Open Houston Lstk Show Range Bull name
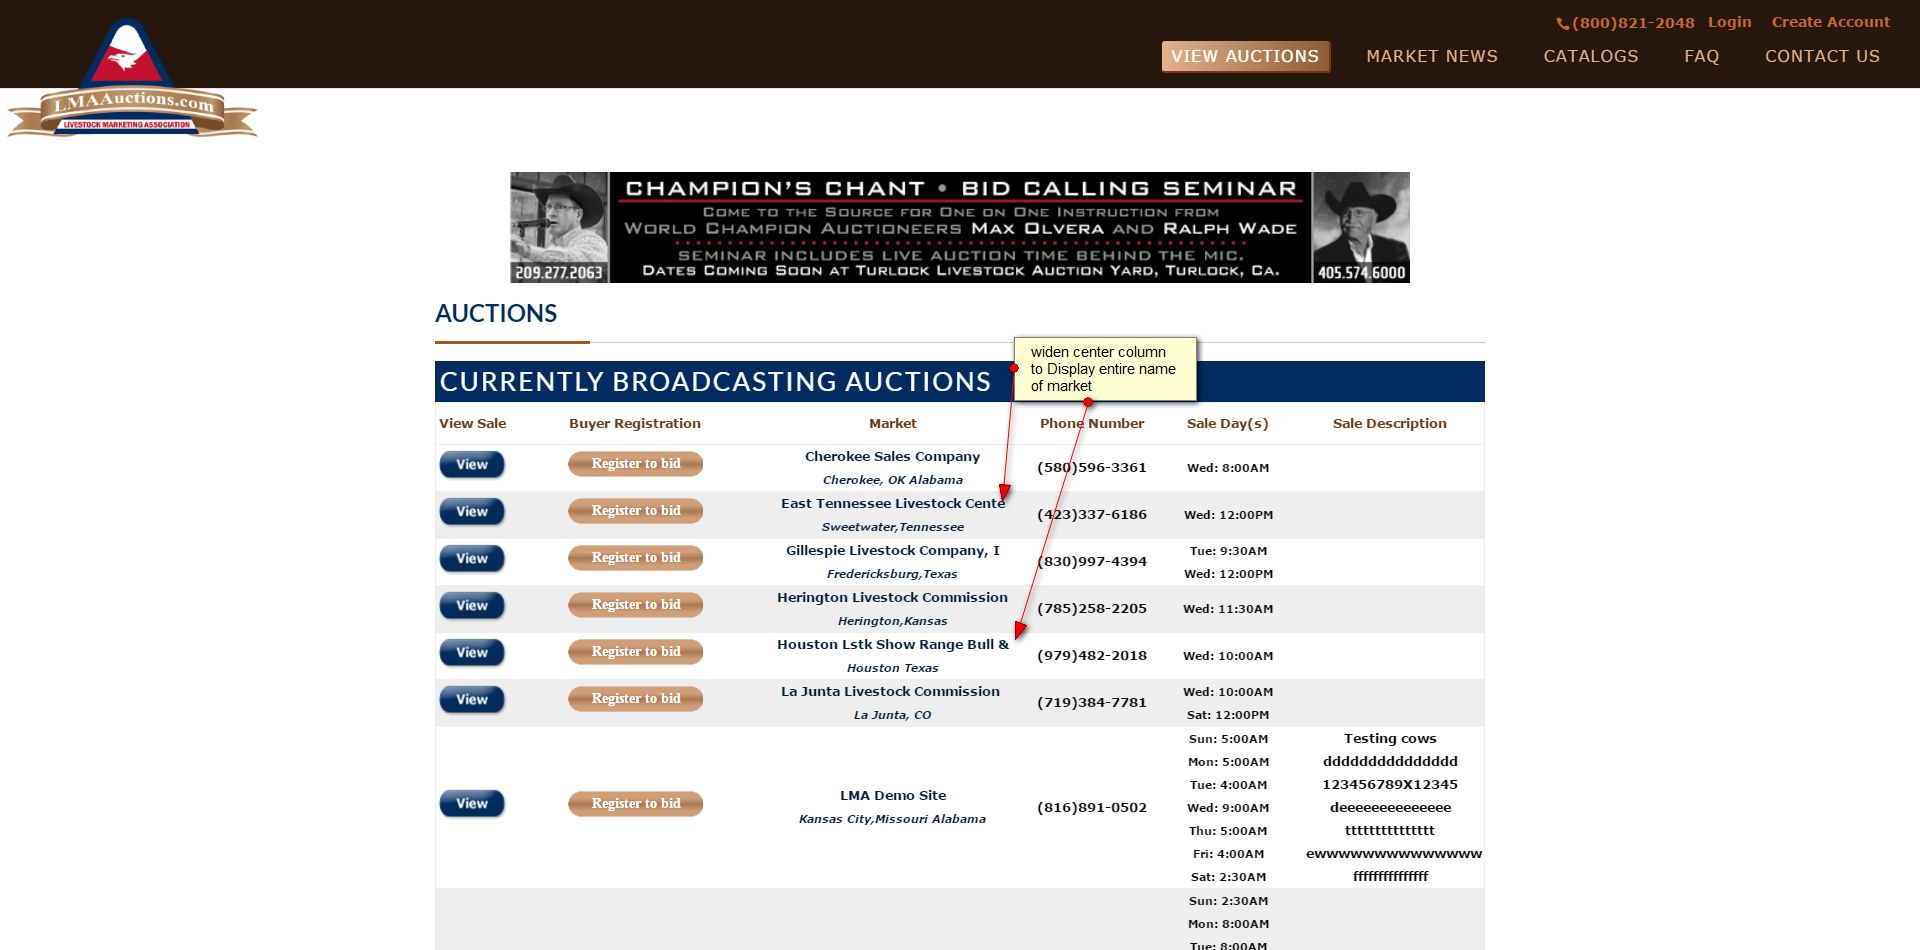Screen dimensions: 1920x950 (x=893, y=645)
